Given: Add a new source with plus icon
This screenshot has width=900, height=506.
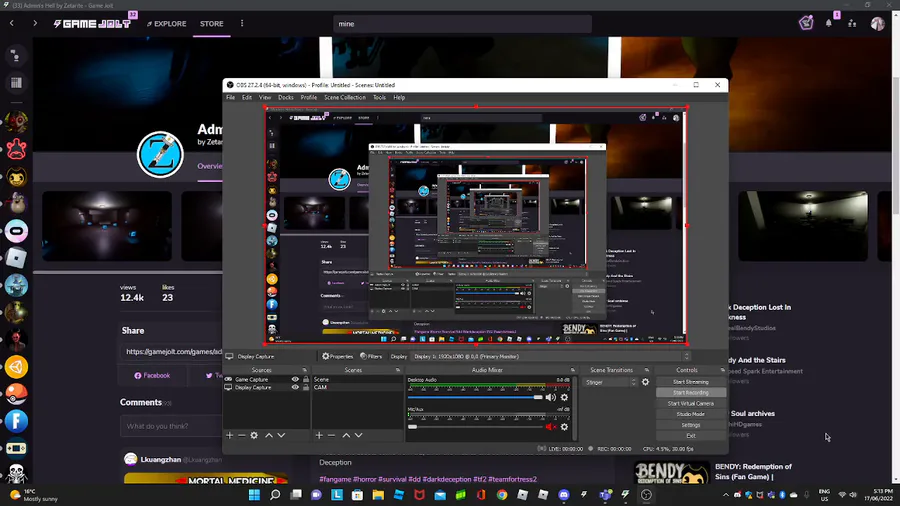Looking at the screenshot, I should tap(230, 435).
